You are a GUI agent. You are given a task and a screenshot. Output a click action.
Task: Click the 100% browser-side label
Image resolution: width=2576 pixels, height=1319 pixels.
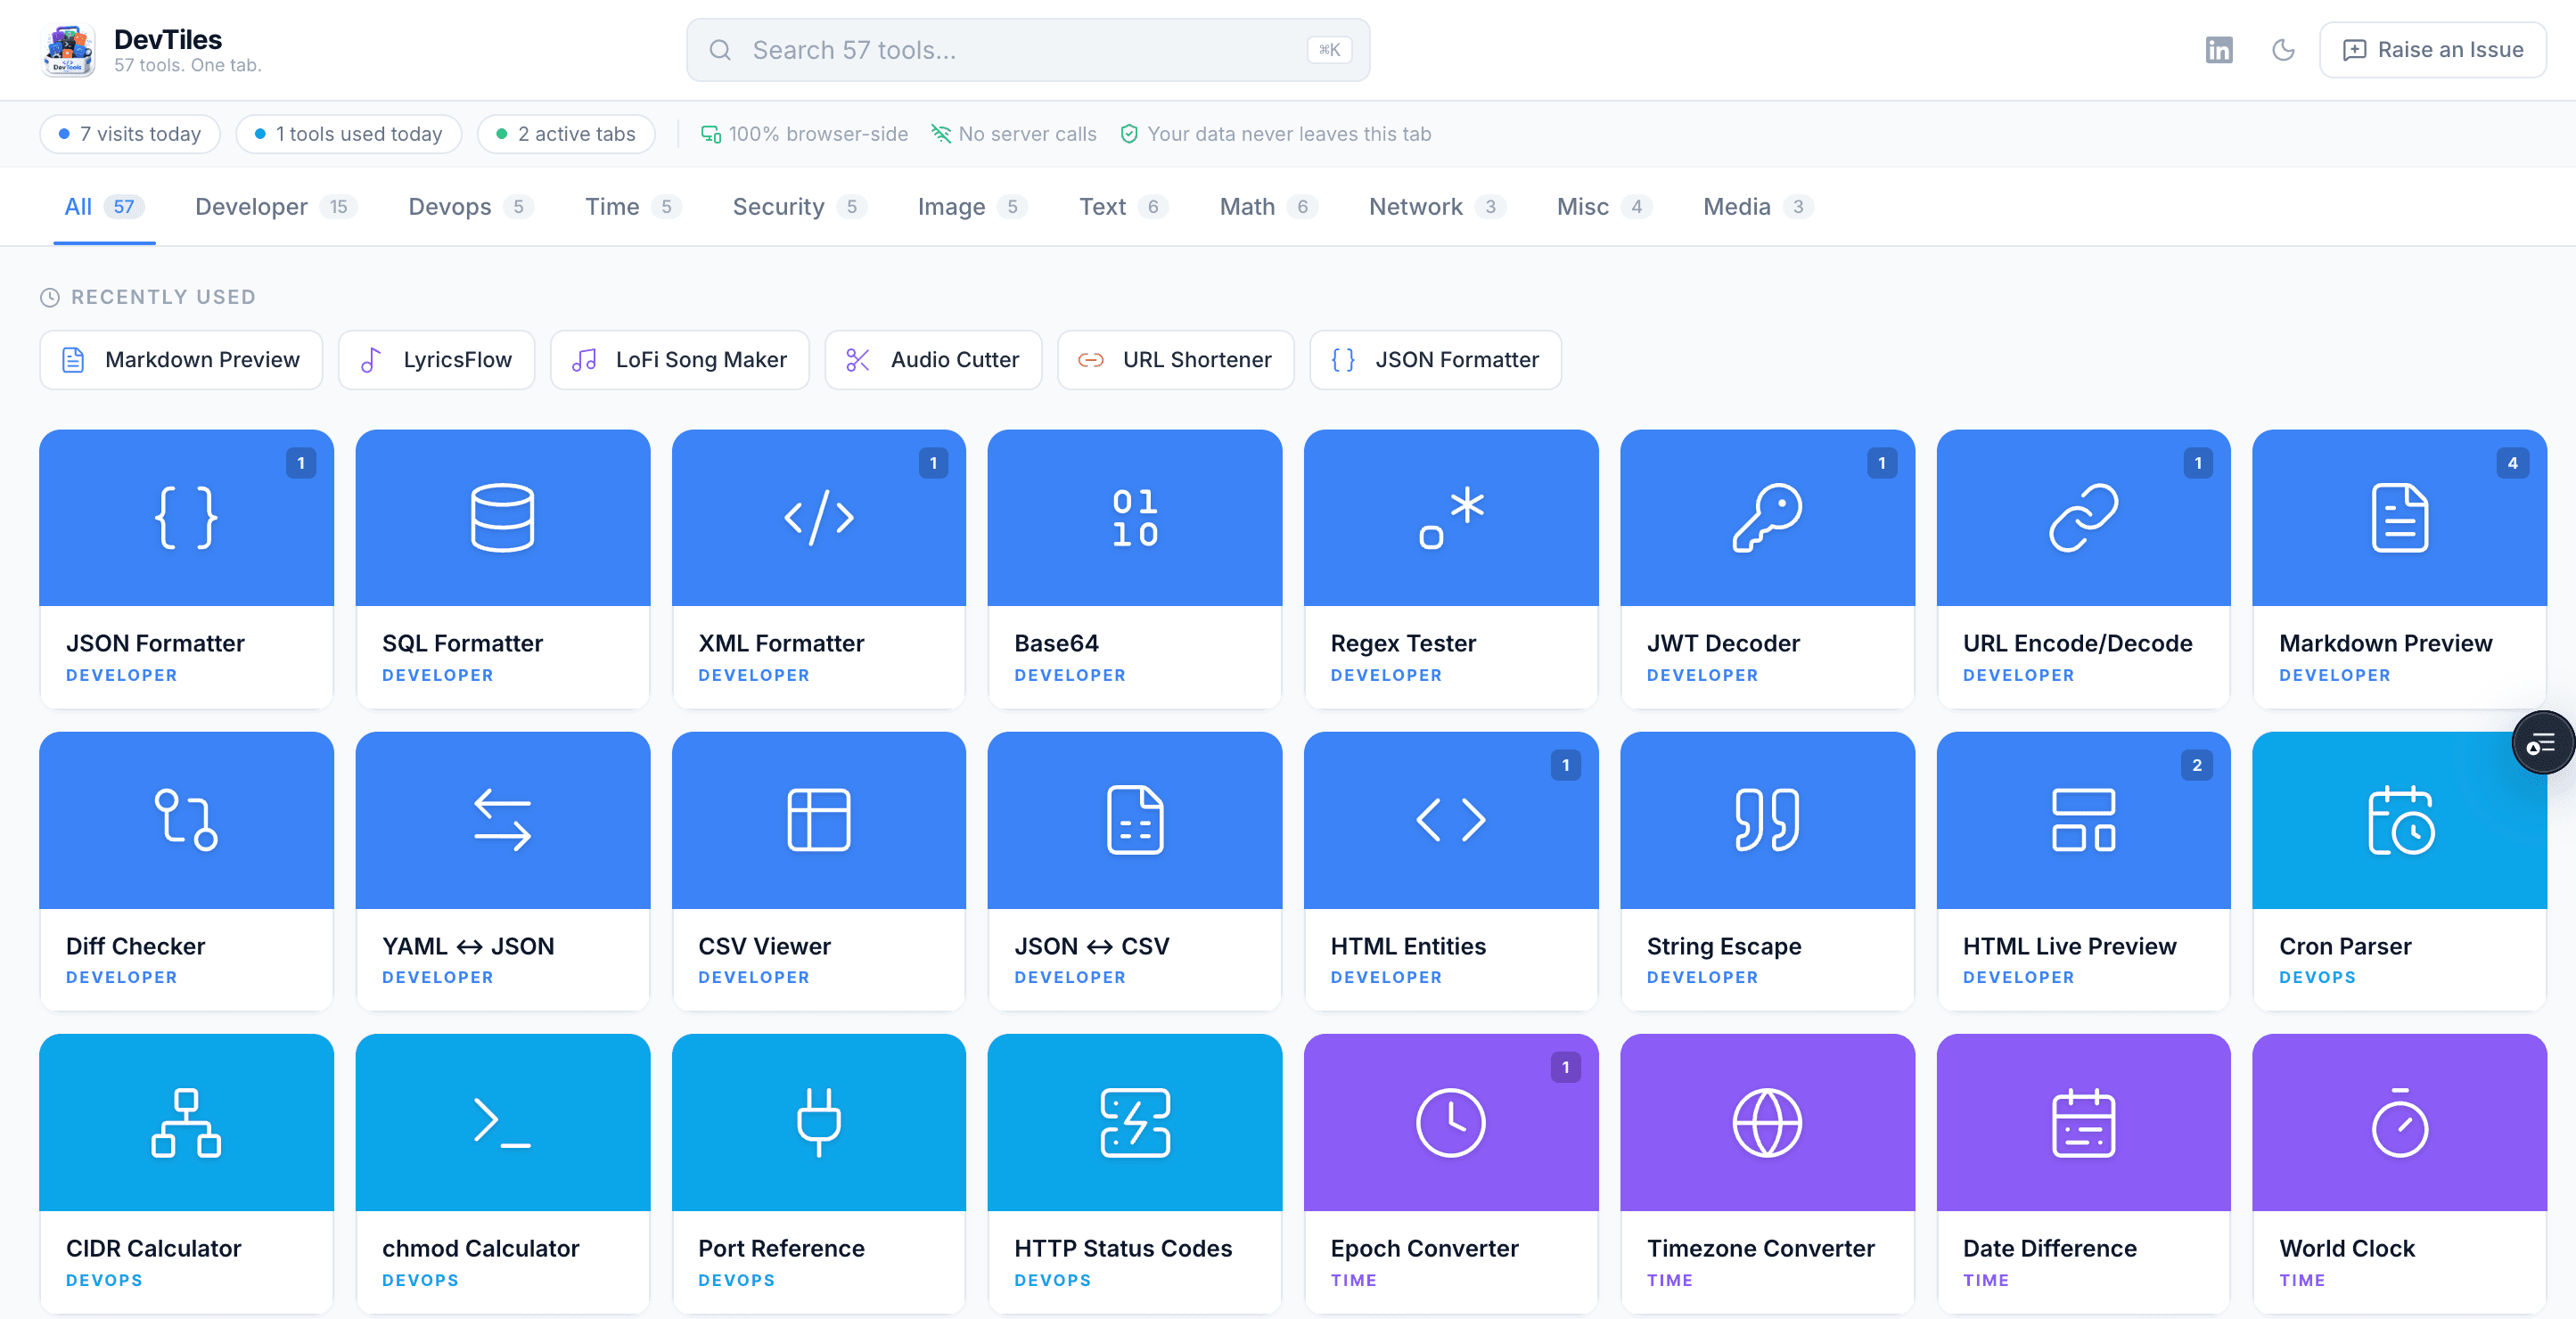[x=804, y=134]
